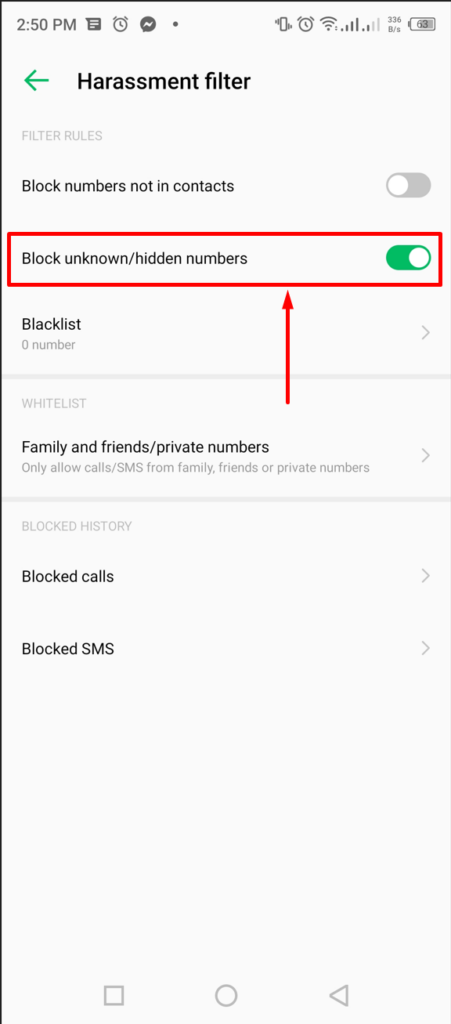Select Family and friends/private numbers
Viewport: 451px width, 1024px height.
tap(225, 456)
